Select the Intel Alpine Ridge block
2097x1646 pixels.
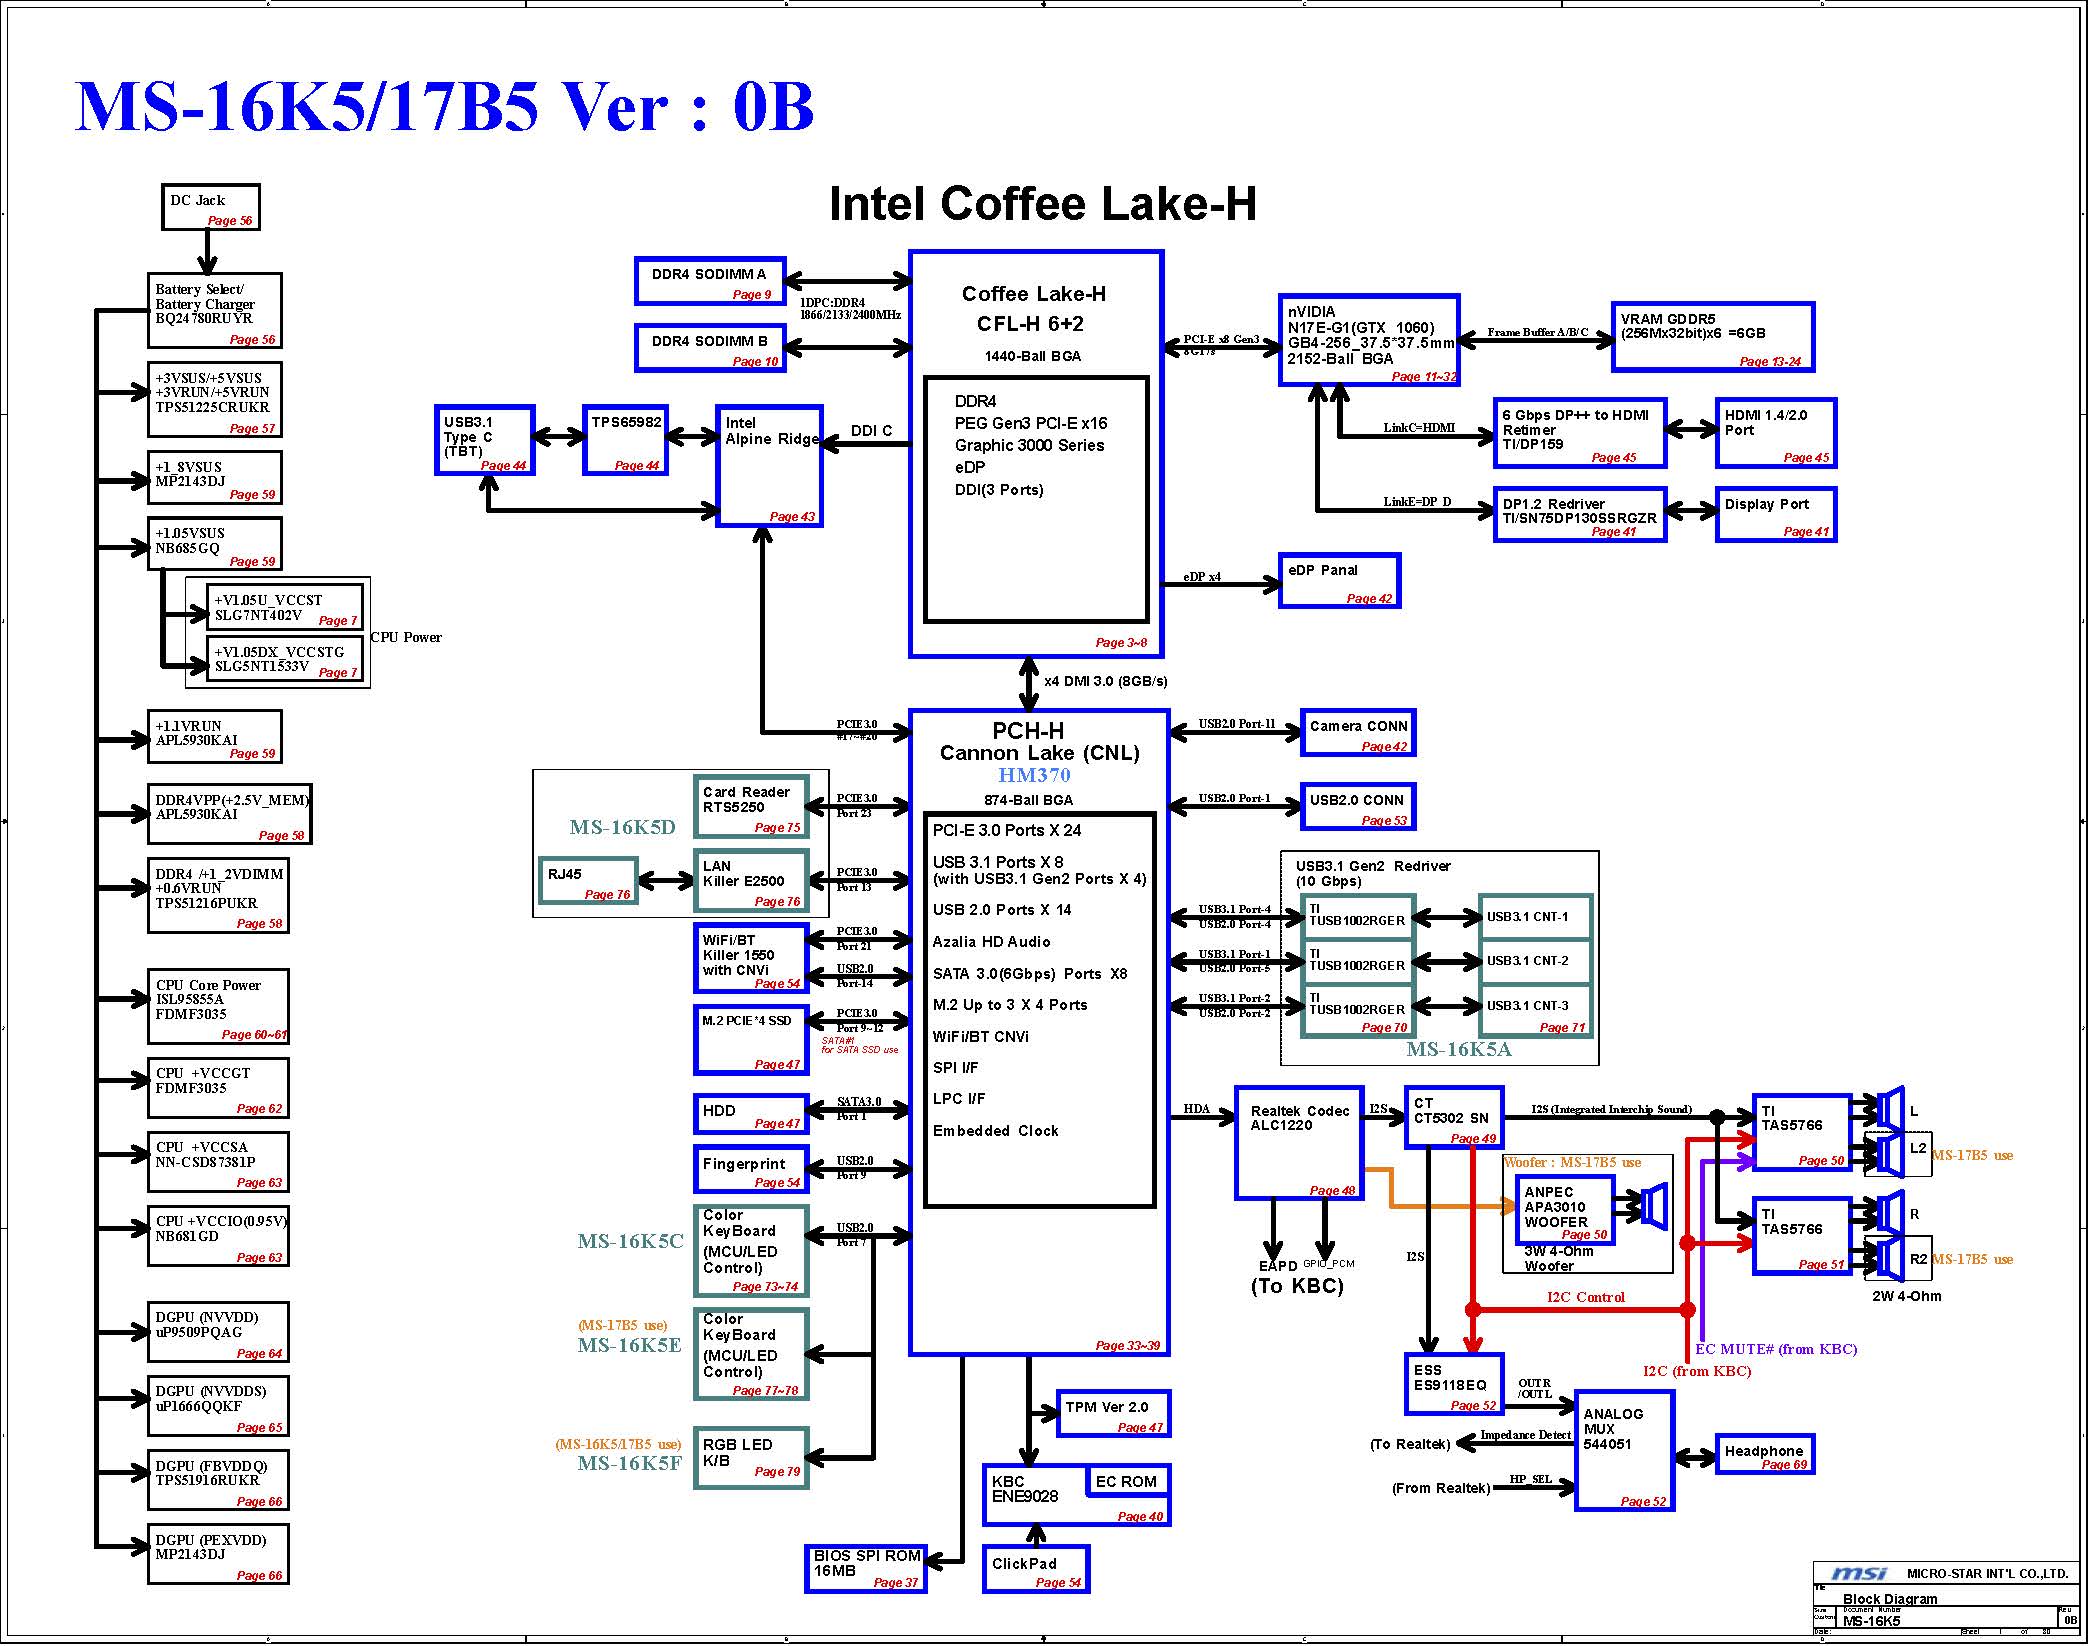(x=771, y=467)
